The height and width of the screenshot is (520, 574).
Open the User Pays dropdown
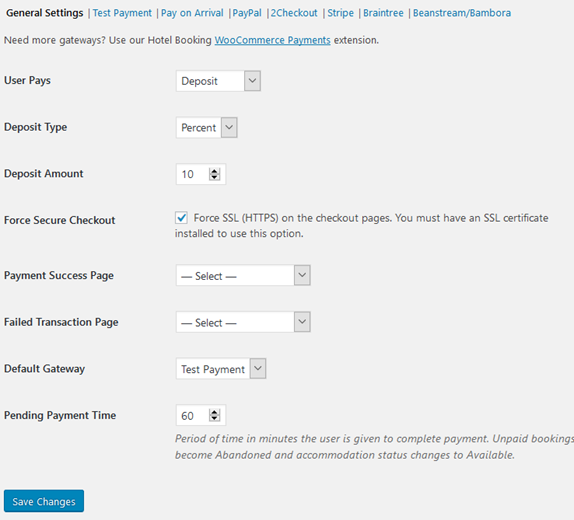(x=218, y=81)
